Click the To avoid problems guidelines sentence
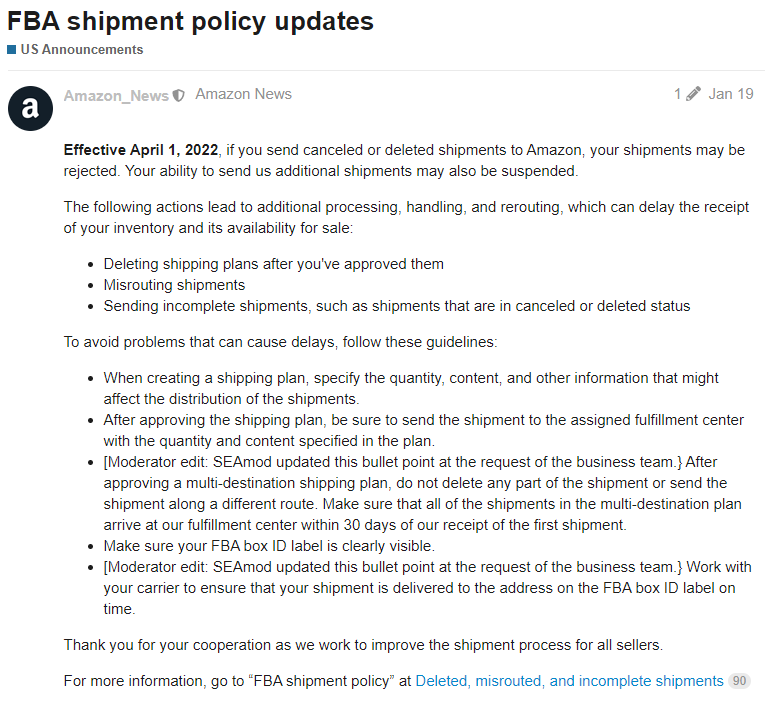The image size is (778, 702). (280, 341)
